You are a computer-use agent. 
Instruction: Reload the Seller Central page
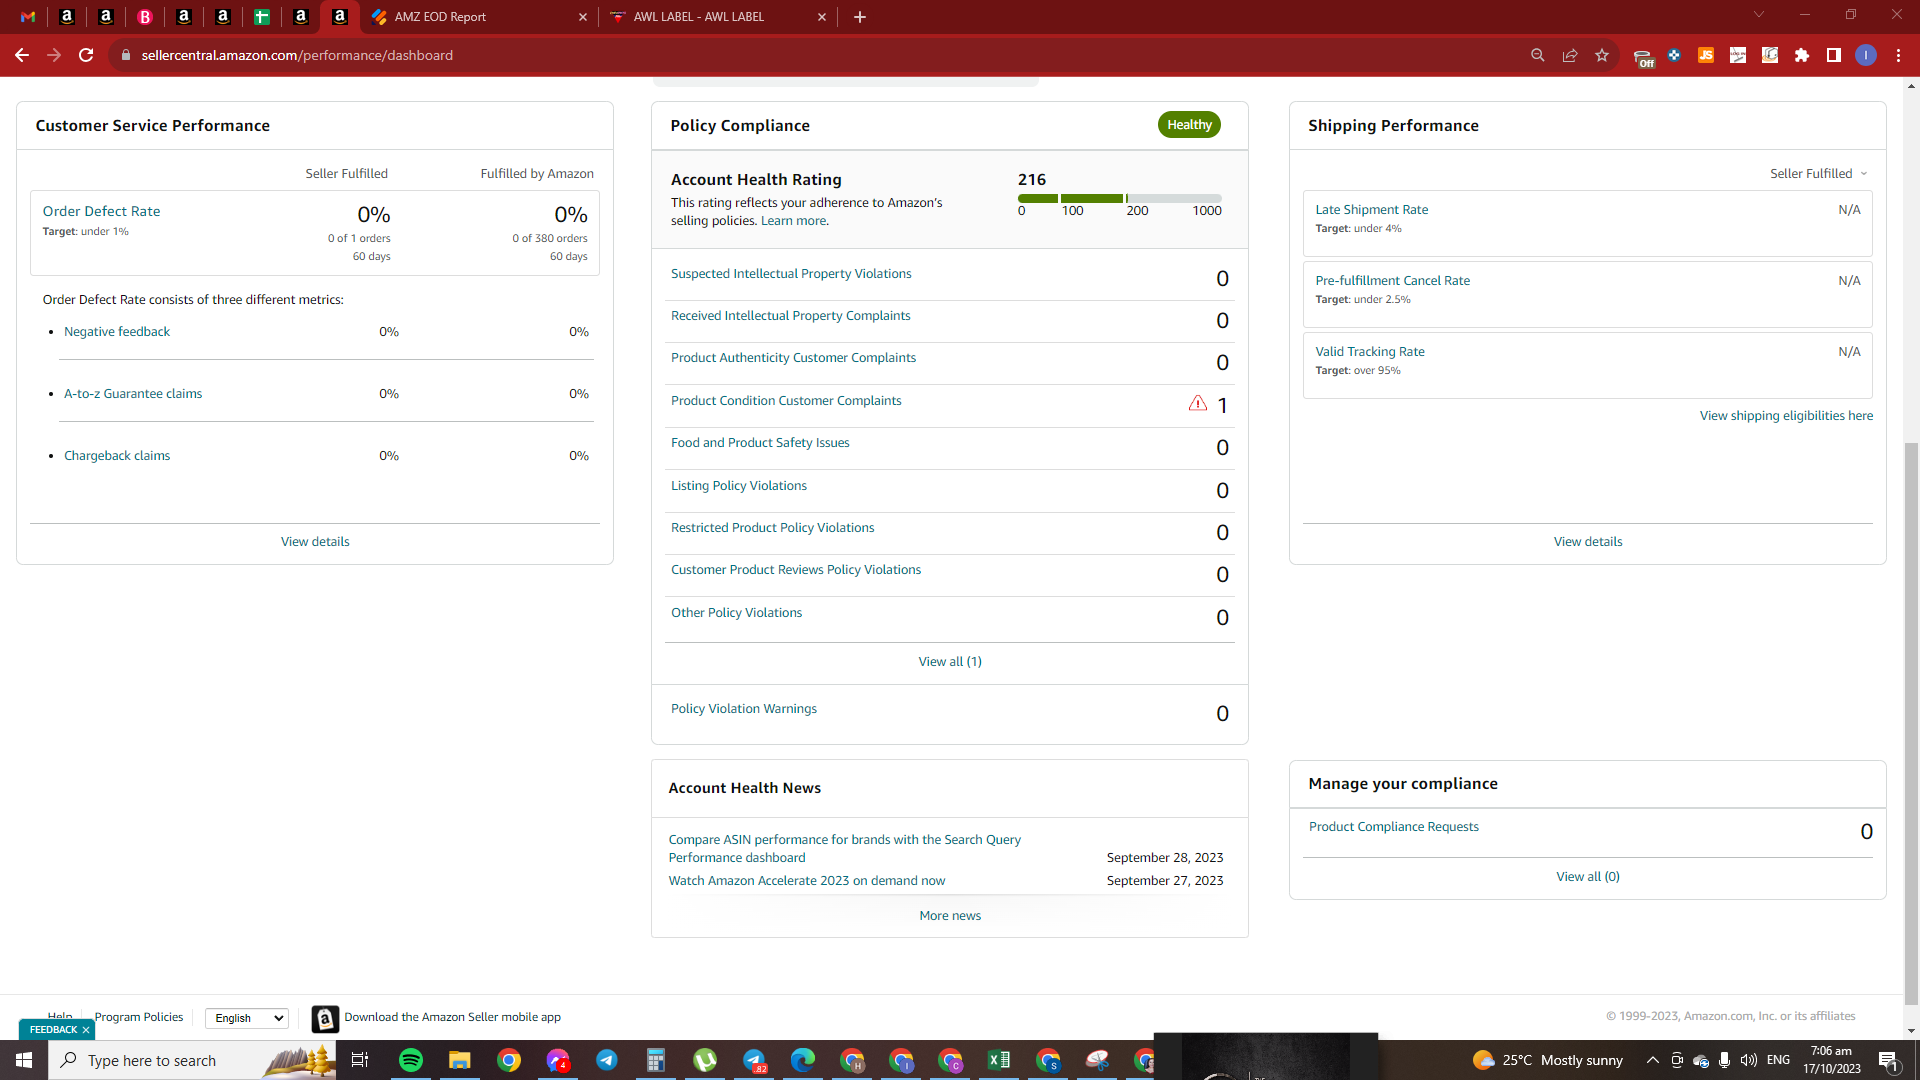pyautogui.click(x=86, y=55)
